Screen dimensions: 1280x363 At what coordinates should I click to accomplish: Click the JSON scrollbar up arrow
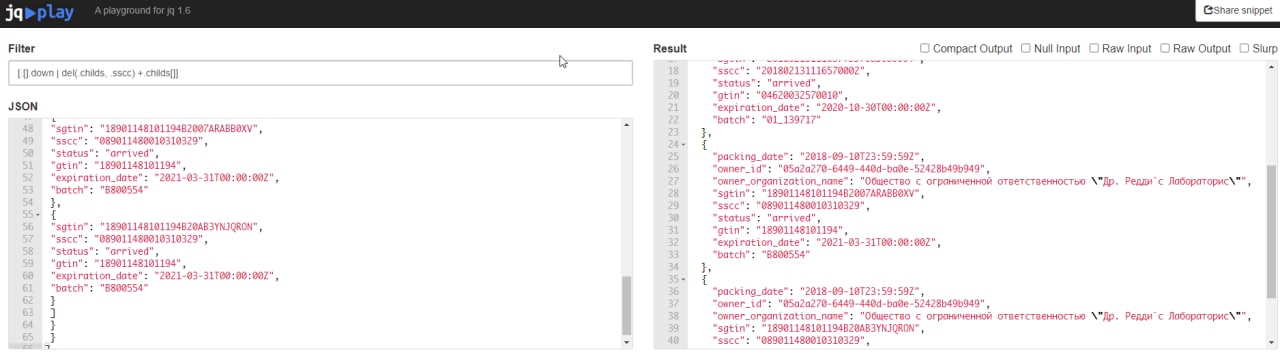click(x=627, y=125)
